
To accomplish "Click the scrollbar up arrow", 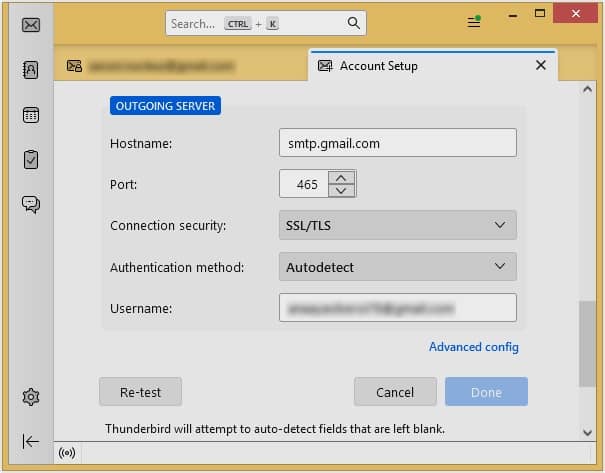I will (587, 90).
